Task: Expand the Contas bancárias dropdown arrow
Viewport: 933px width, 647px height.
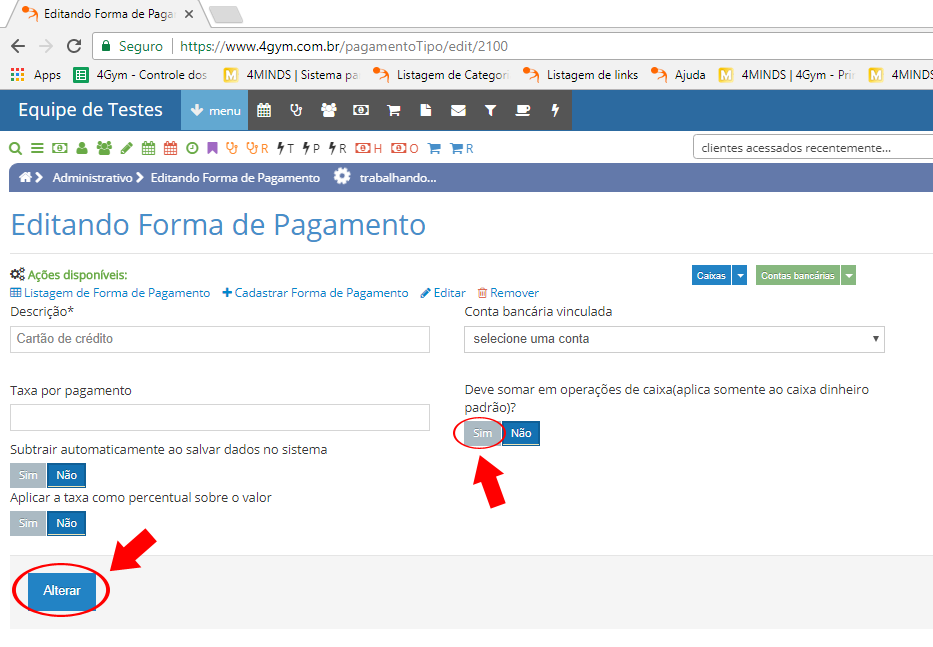Action: (848, 276)
